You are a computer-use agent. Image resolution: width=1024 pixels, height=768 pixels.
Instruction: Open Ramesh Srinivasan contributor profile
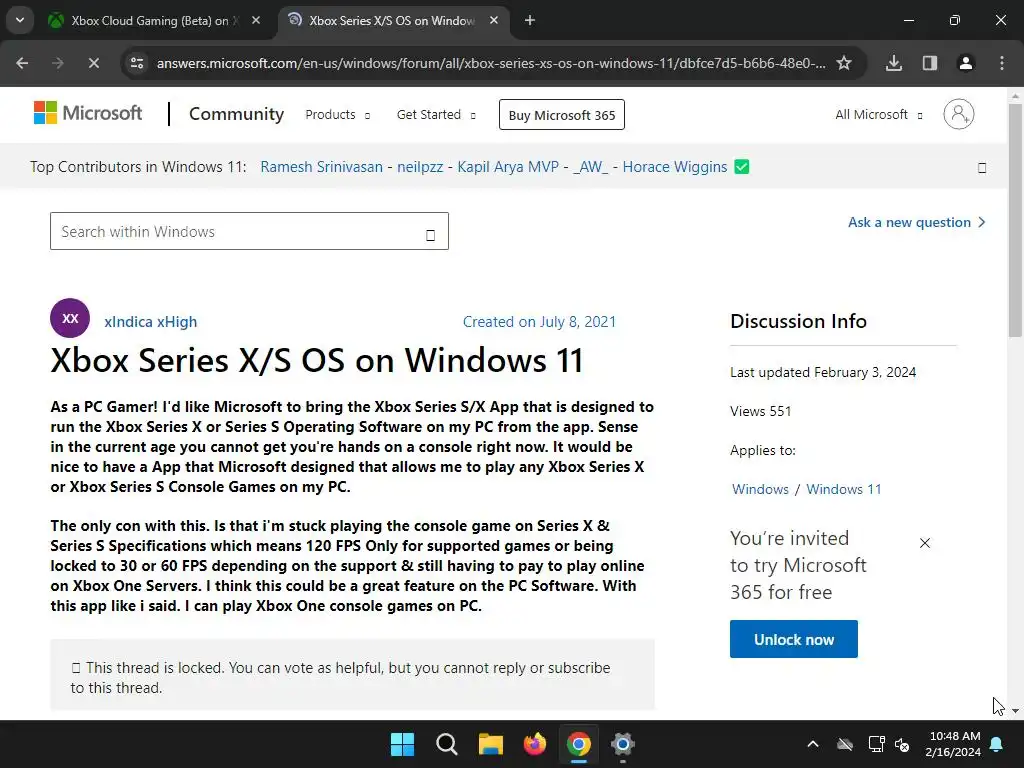pyautogui.click(x=321, y=167)
